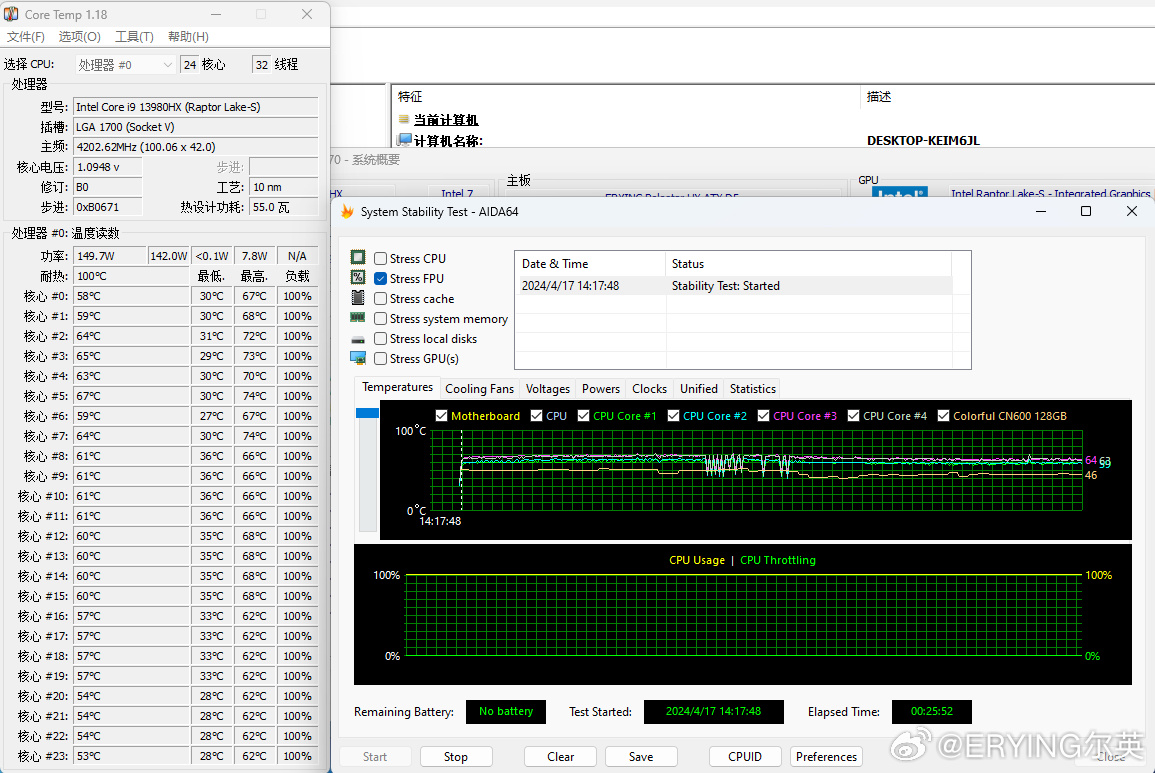Open the 选项(O) menu in Core Temp
Screen dimensions: 1155x773
(x=78, y=36)
